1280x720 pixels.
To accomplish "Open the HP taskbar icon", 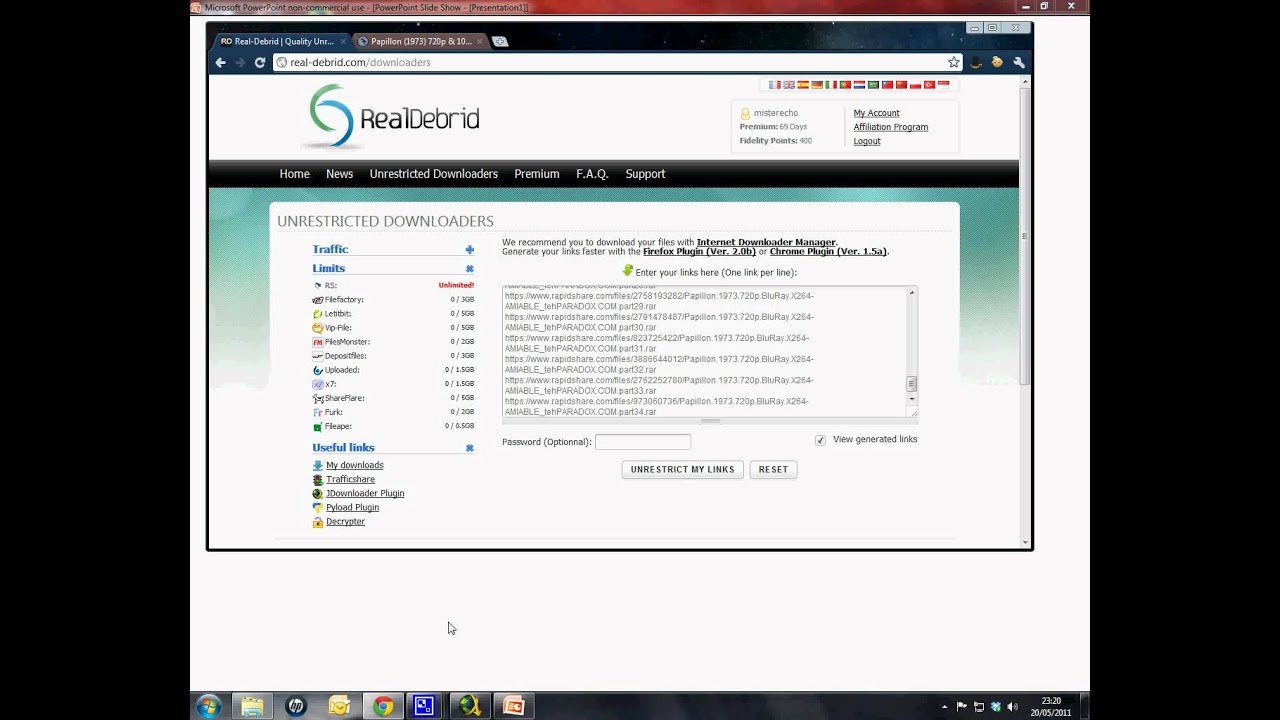I will (296, 706).
